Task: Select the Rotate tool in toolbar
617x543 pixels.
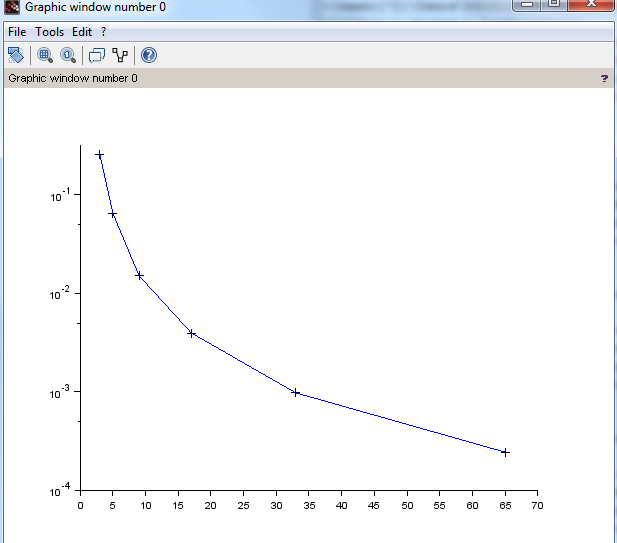Action: click(16, 55)
